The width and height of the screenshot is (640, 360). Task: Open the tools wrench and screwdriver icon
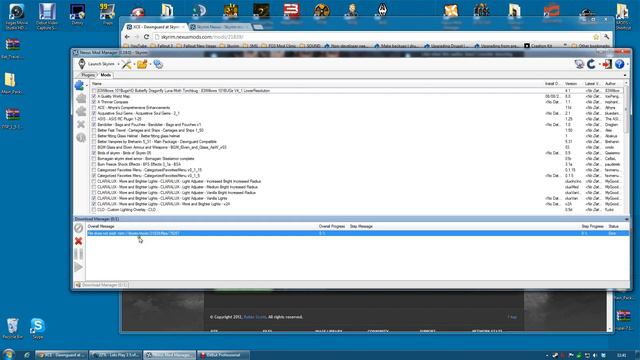tap(126, 64)
